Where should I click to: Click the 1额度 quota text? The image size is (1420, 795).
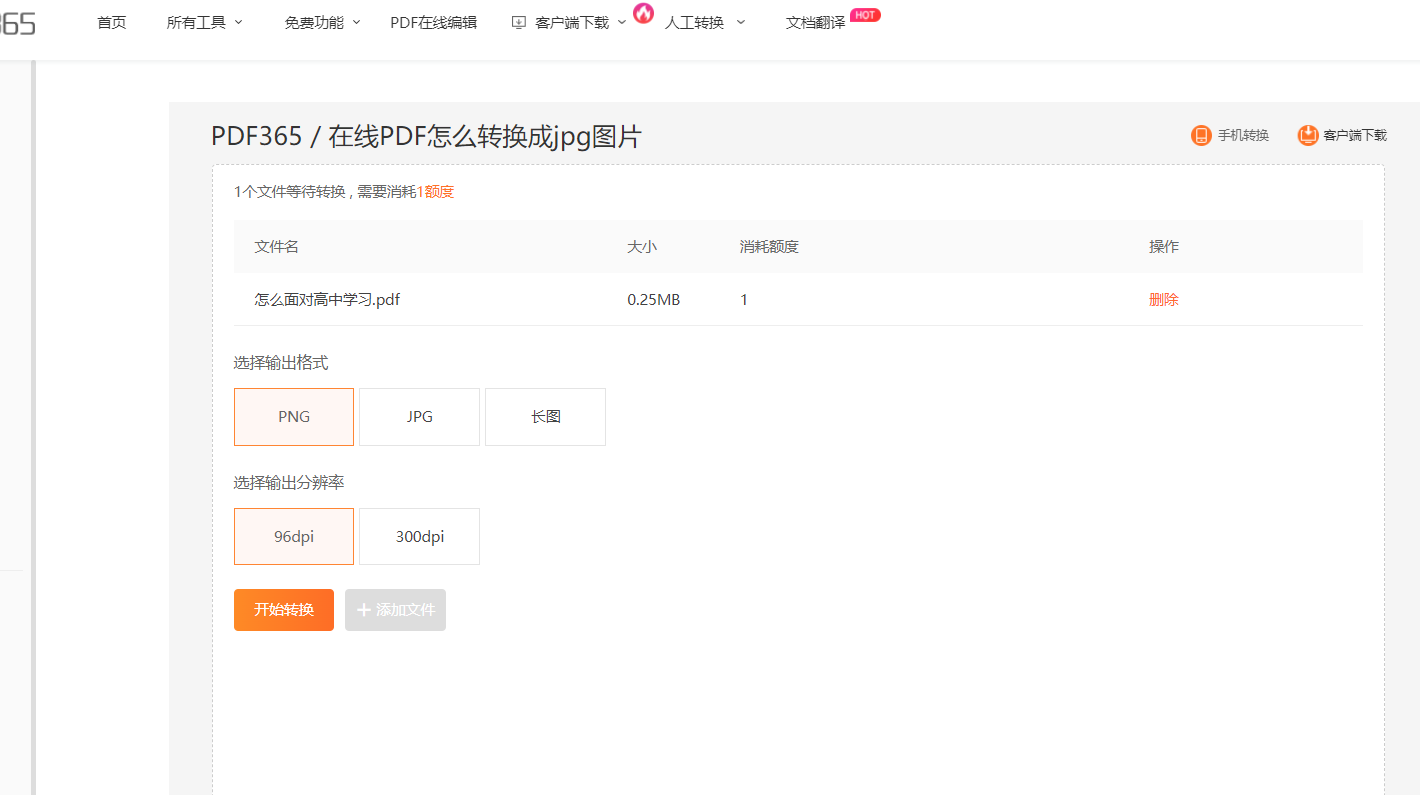(435, 191)
